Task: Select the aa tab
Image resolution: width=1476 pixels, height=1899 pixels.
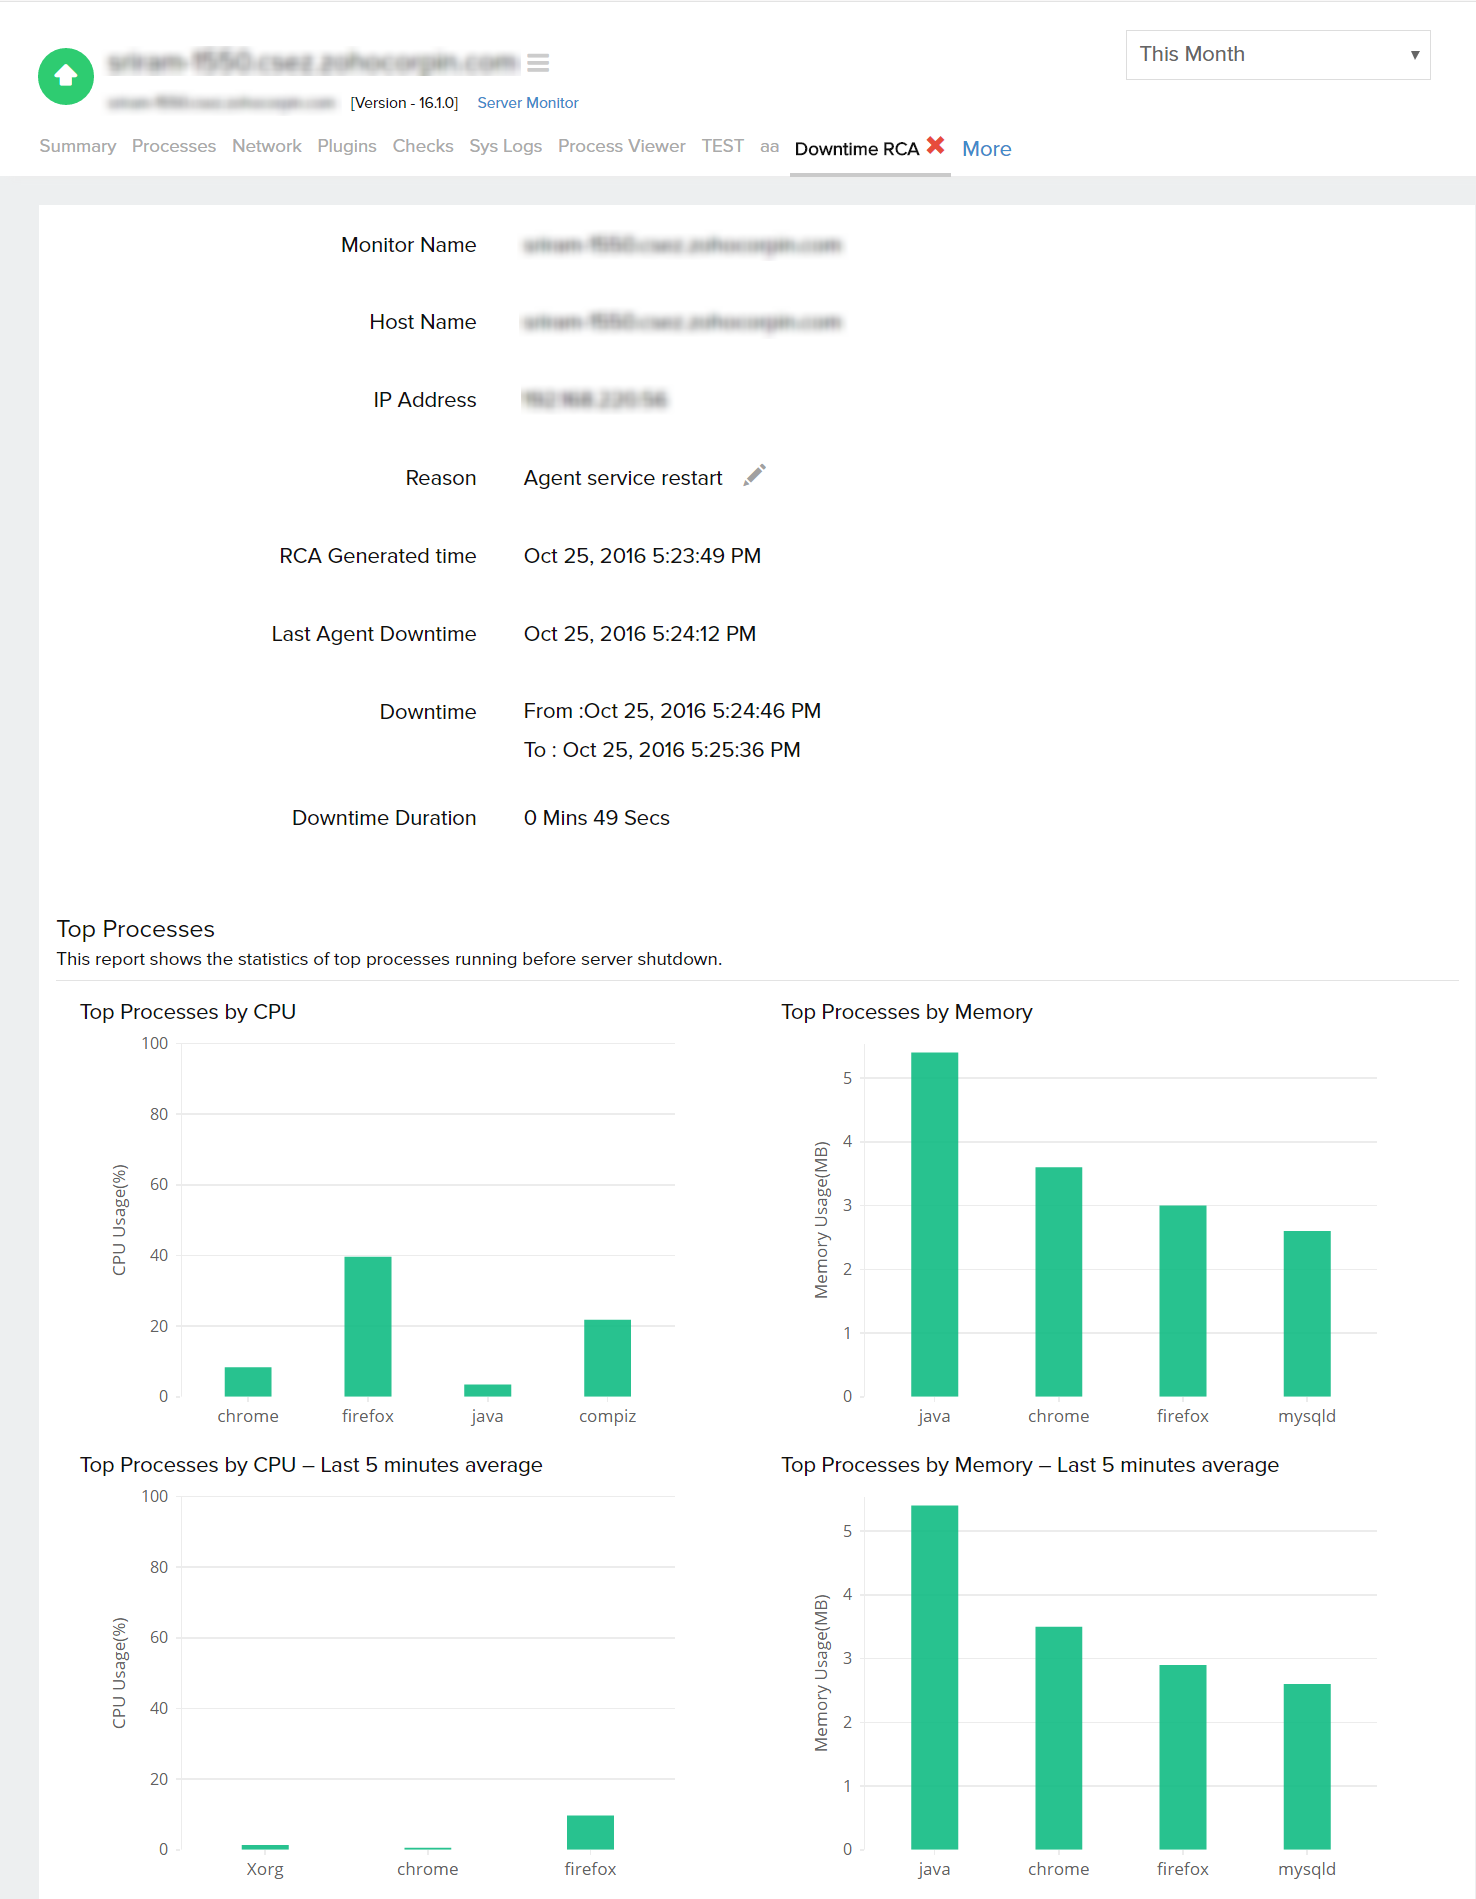Action: coord(768,146)
